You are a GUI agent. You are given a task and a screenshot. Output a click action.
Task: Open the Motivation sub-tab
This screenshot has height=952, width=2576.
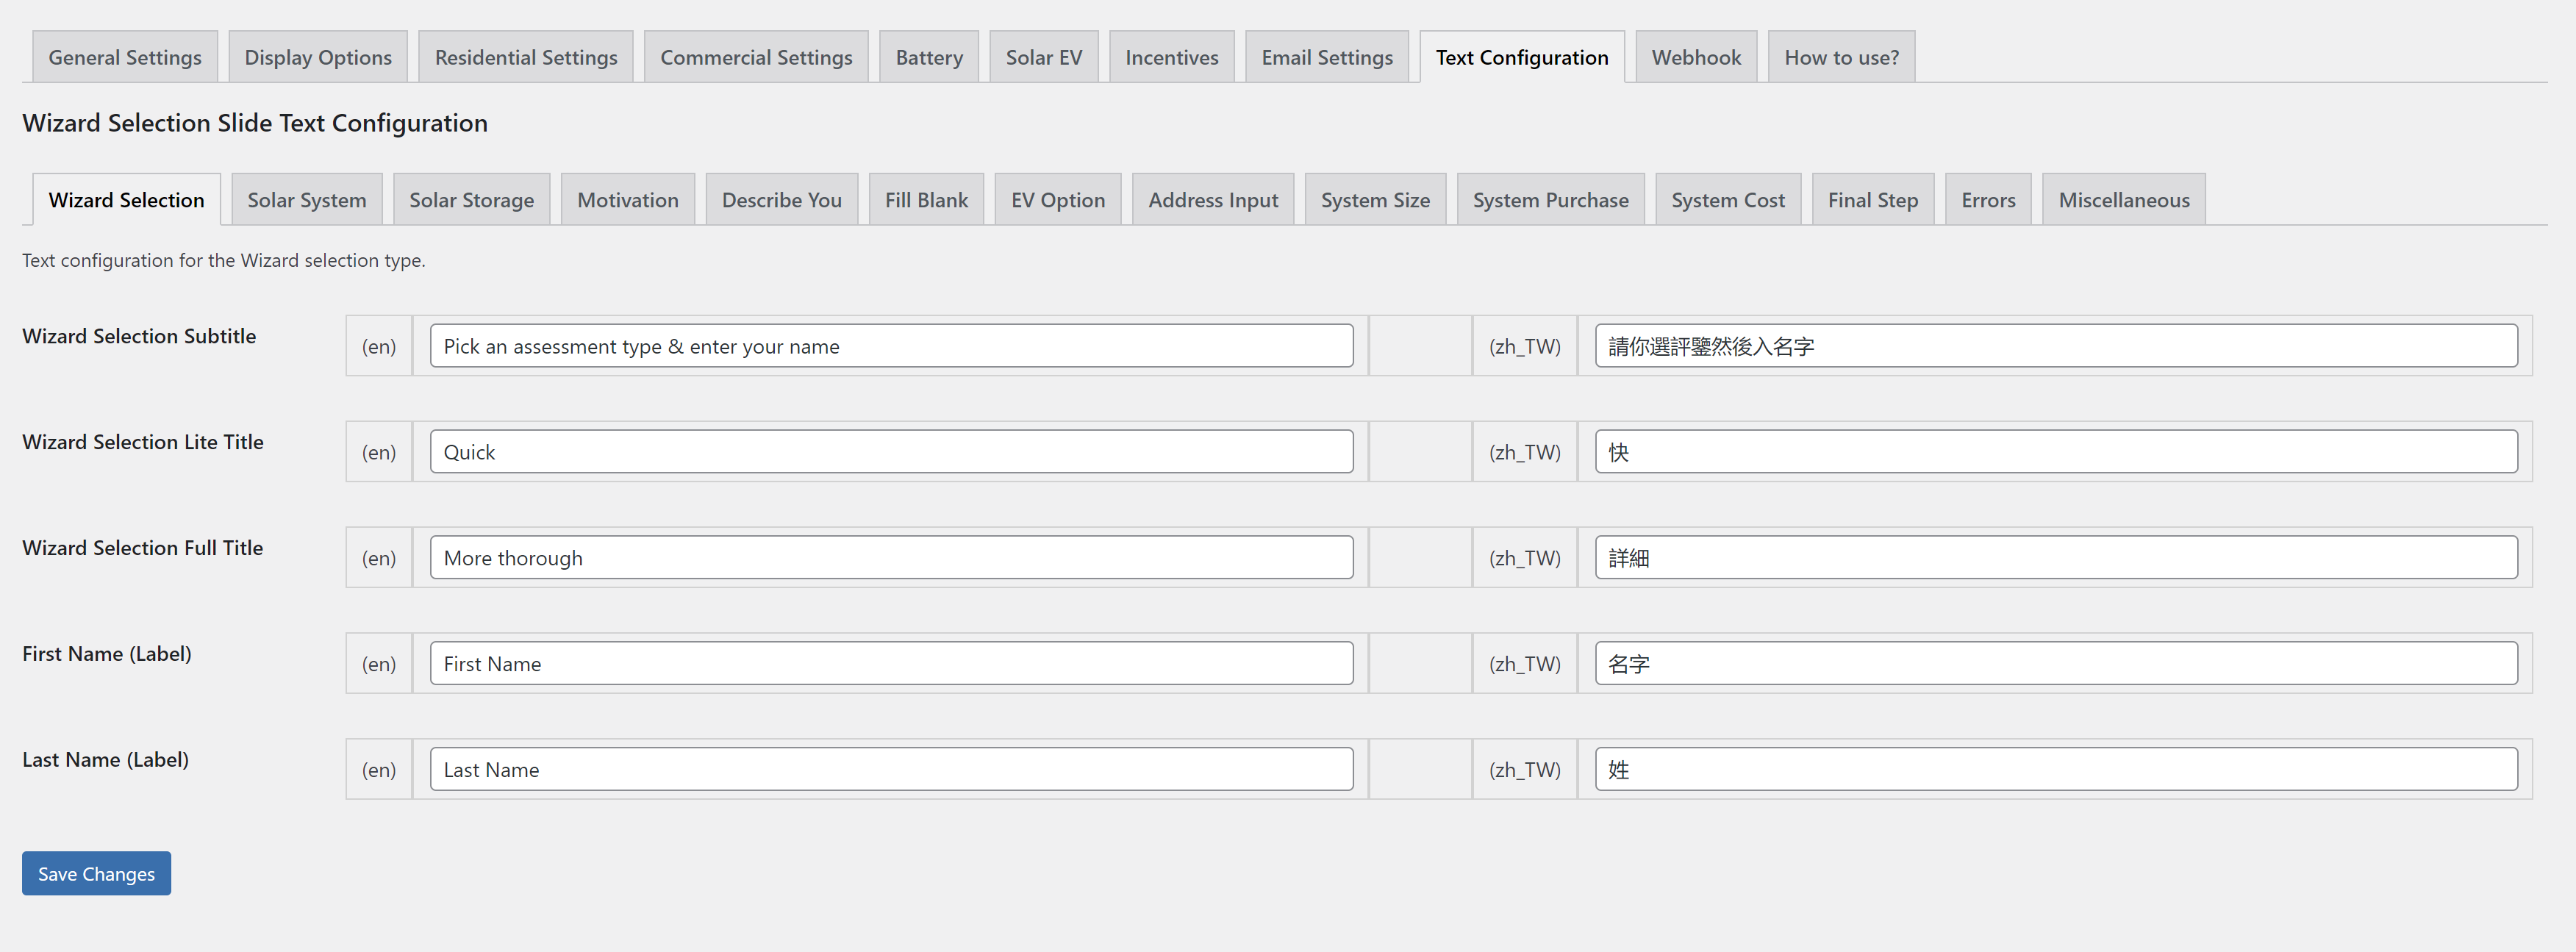[x=627, y=200]
